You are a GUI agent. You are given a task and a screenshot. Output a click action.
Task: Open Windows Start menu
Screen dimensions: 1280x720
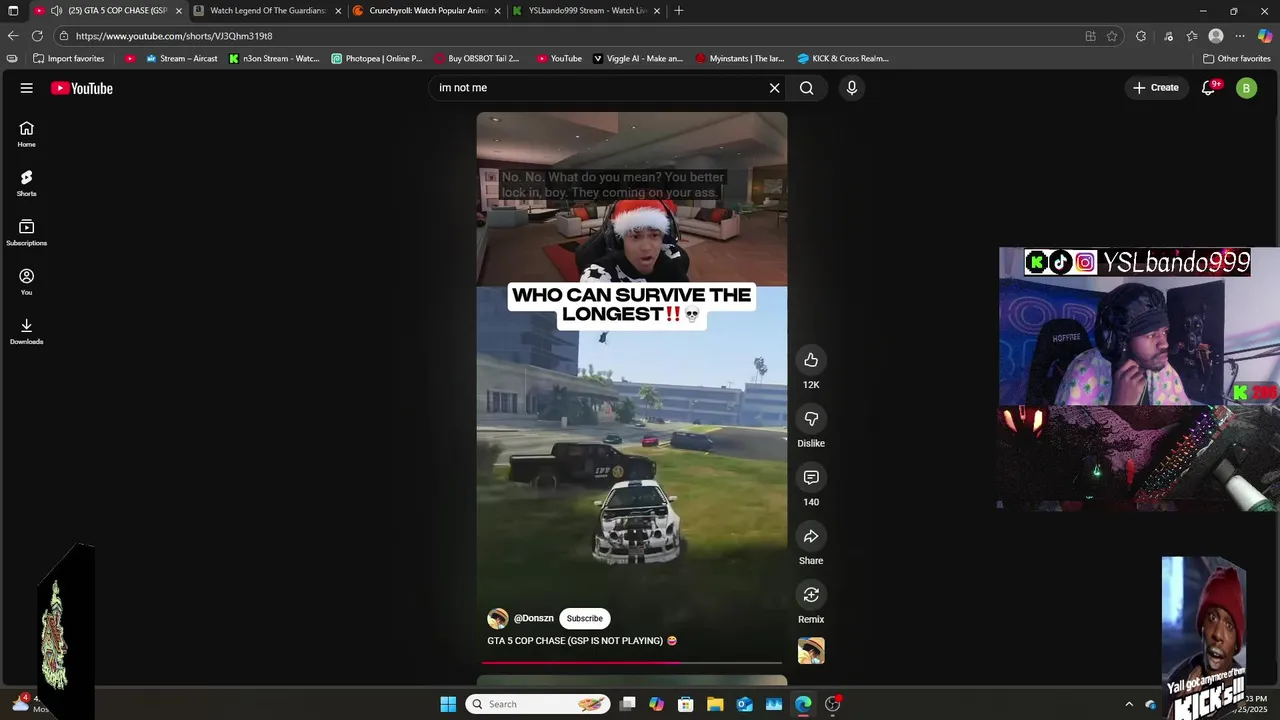448,704
